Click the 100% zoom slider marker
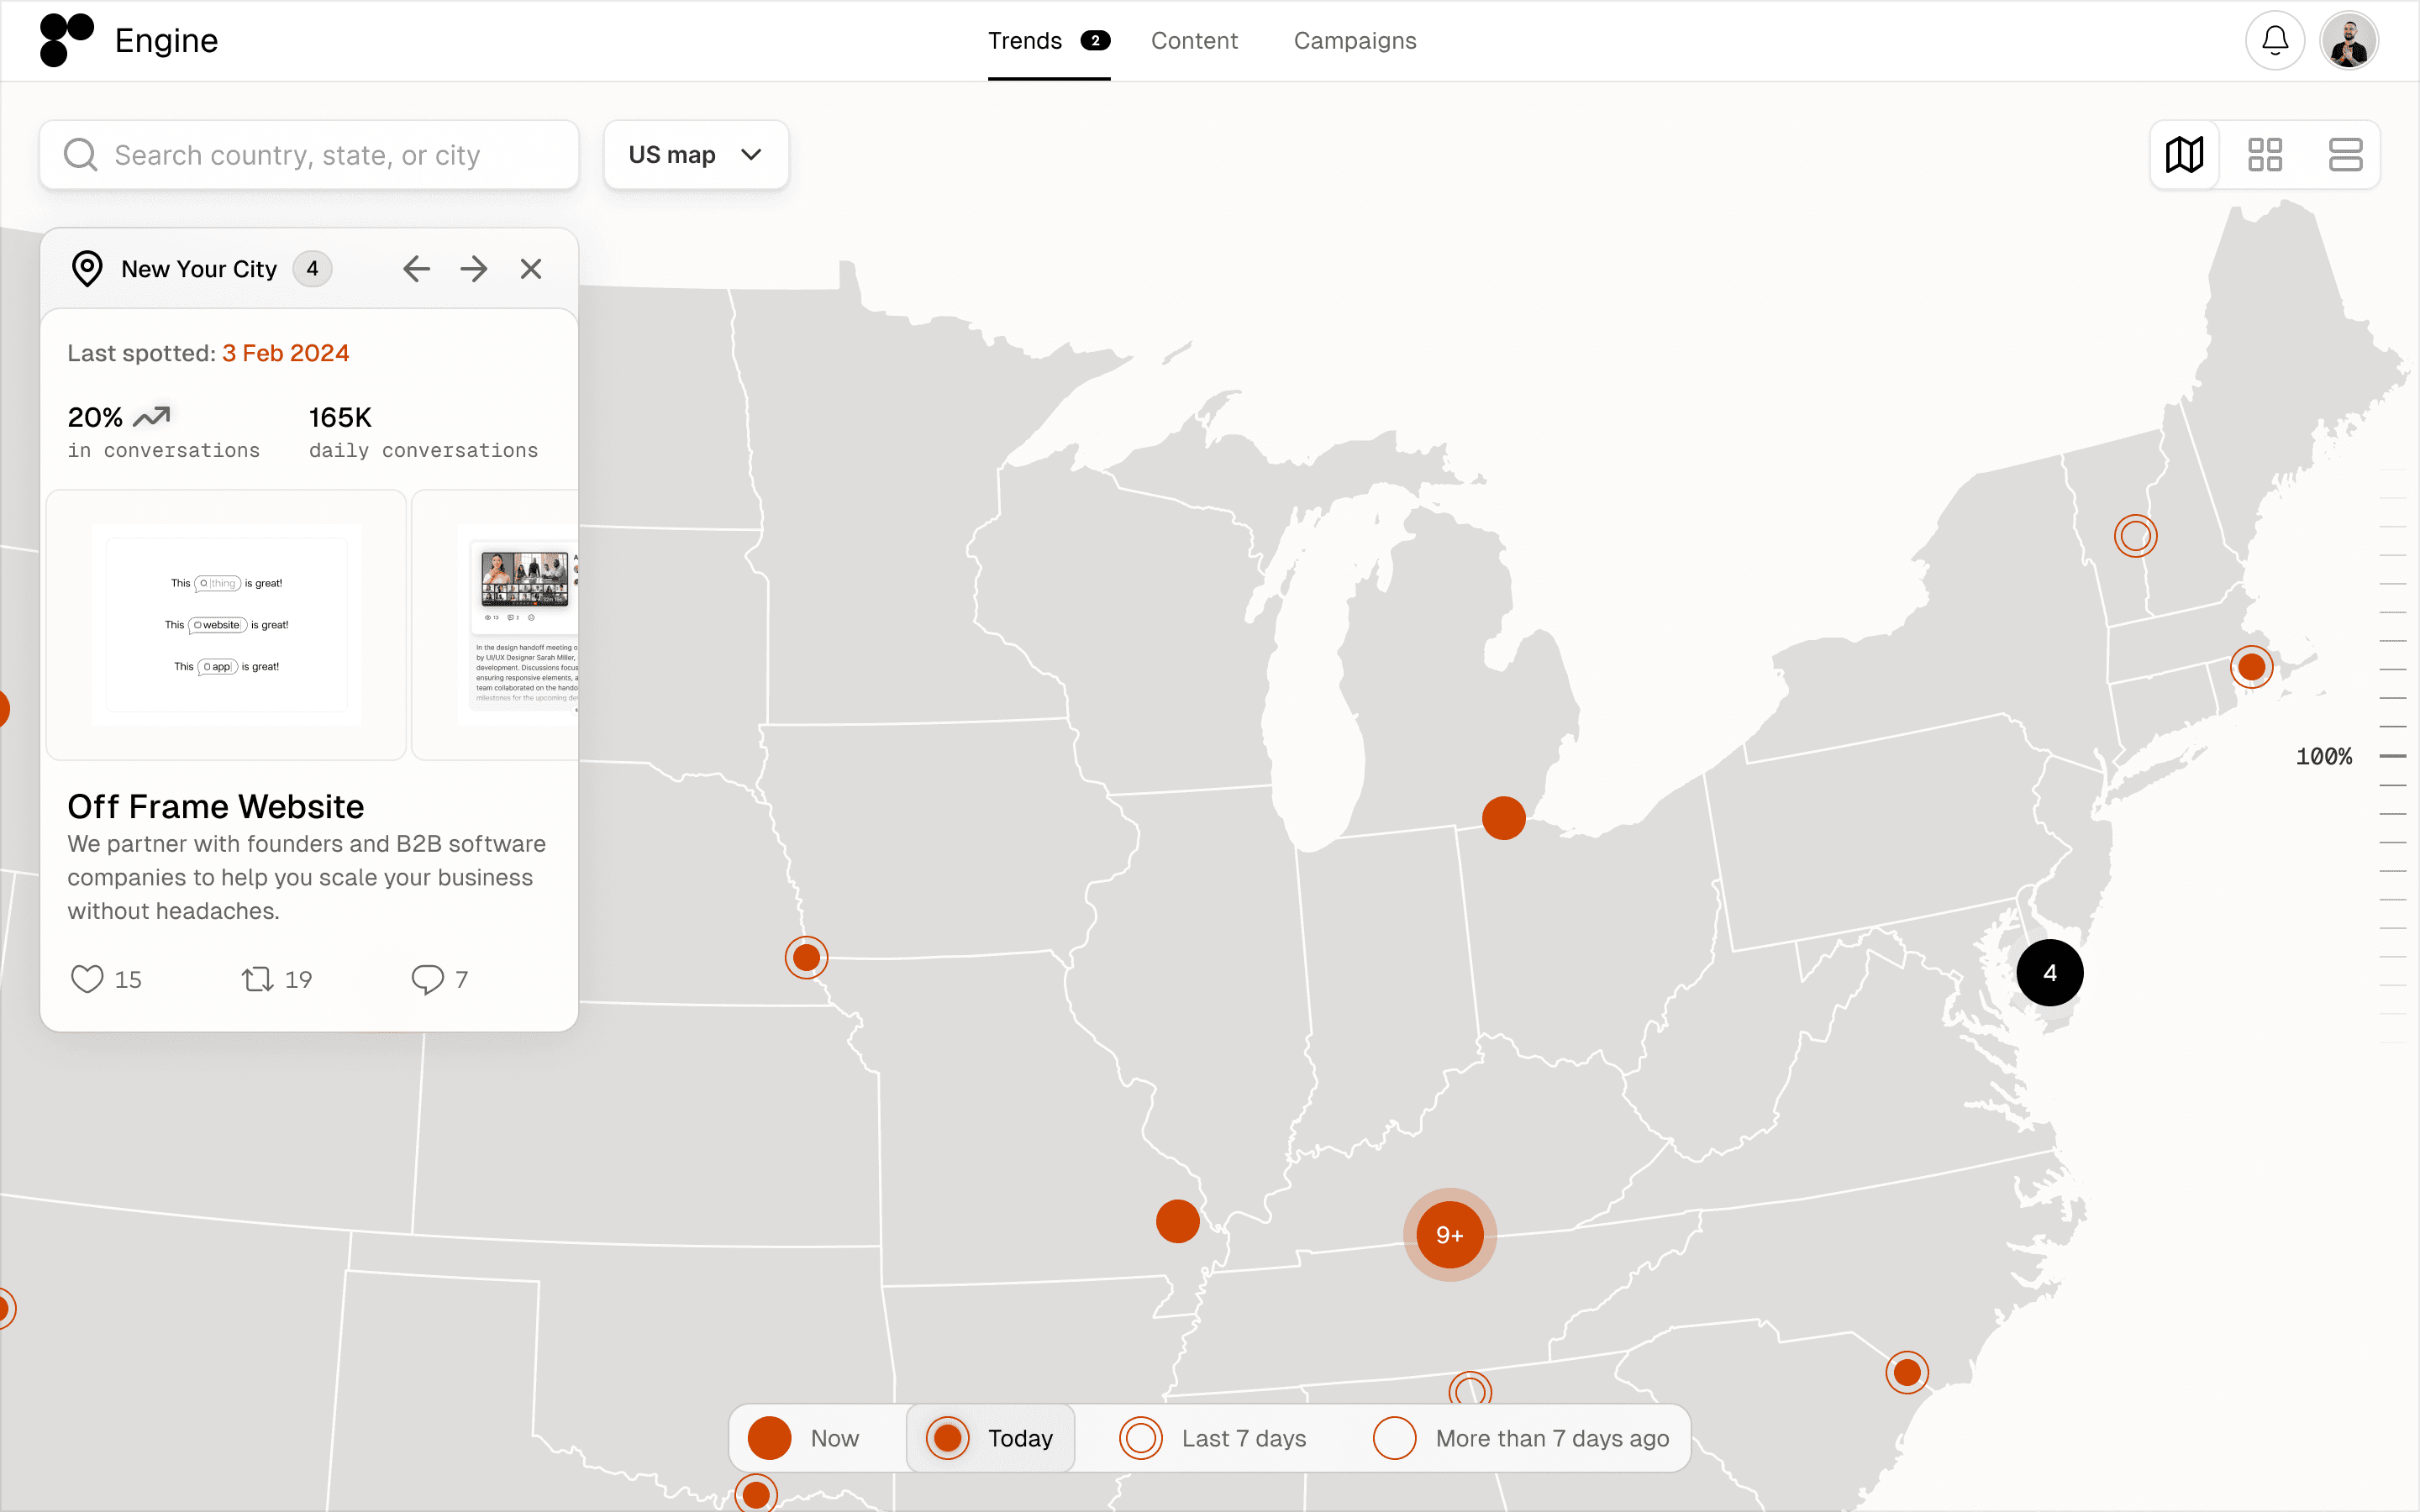The height and width of the screenshot is (1512, 2420). [x=2392, y=757]
